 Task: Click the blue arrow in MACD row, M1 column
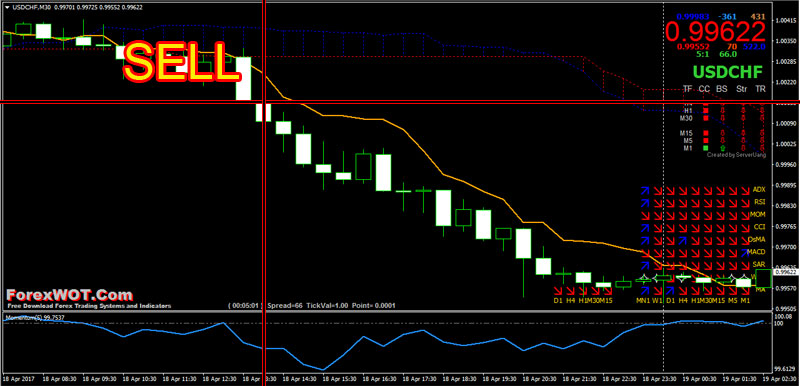745,252
